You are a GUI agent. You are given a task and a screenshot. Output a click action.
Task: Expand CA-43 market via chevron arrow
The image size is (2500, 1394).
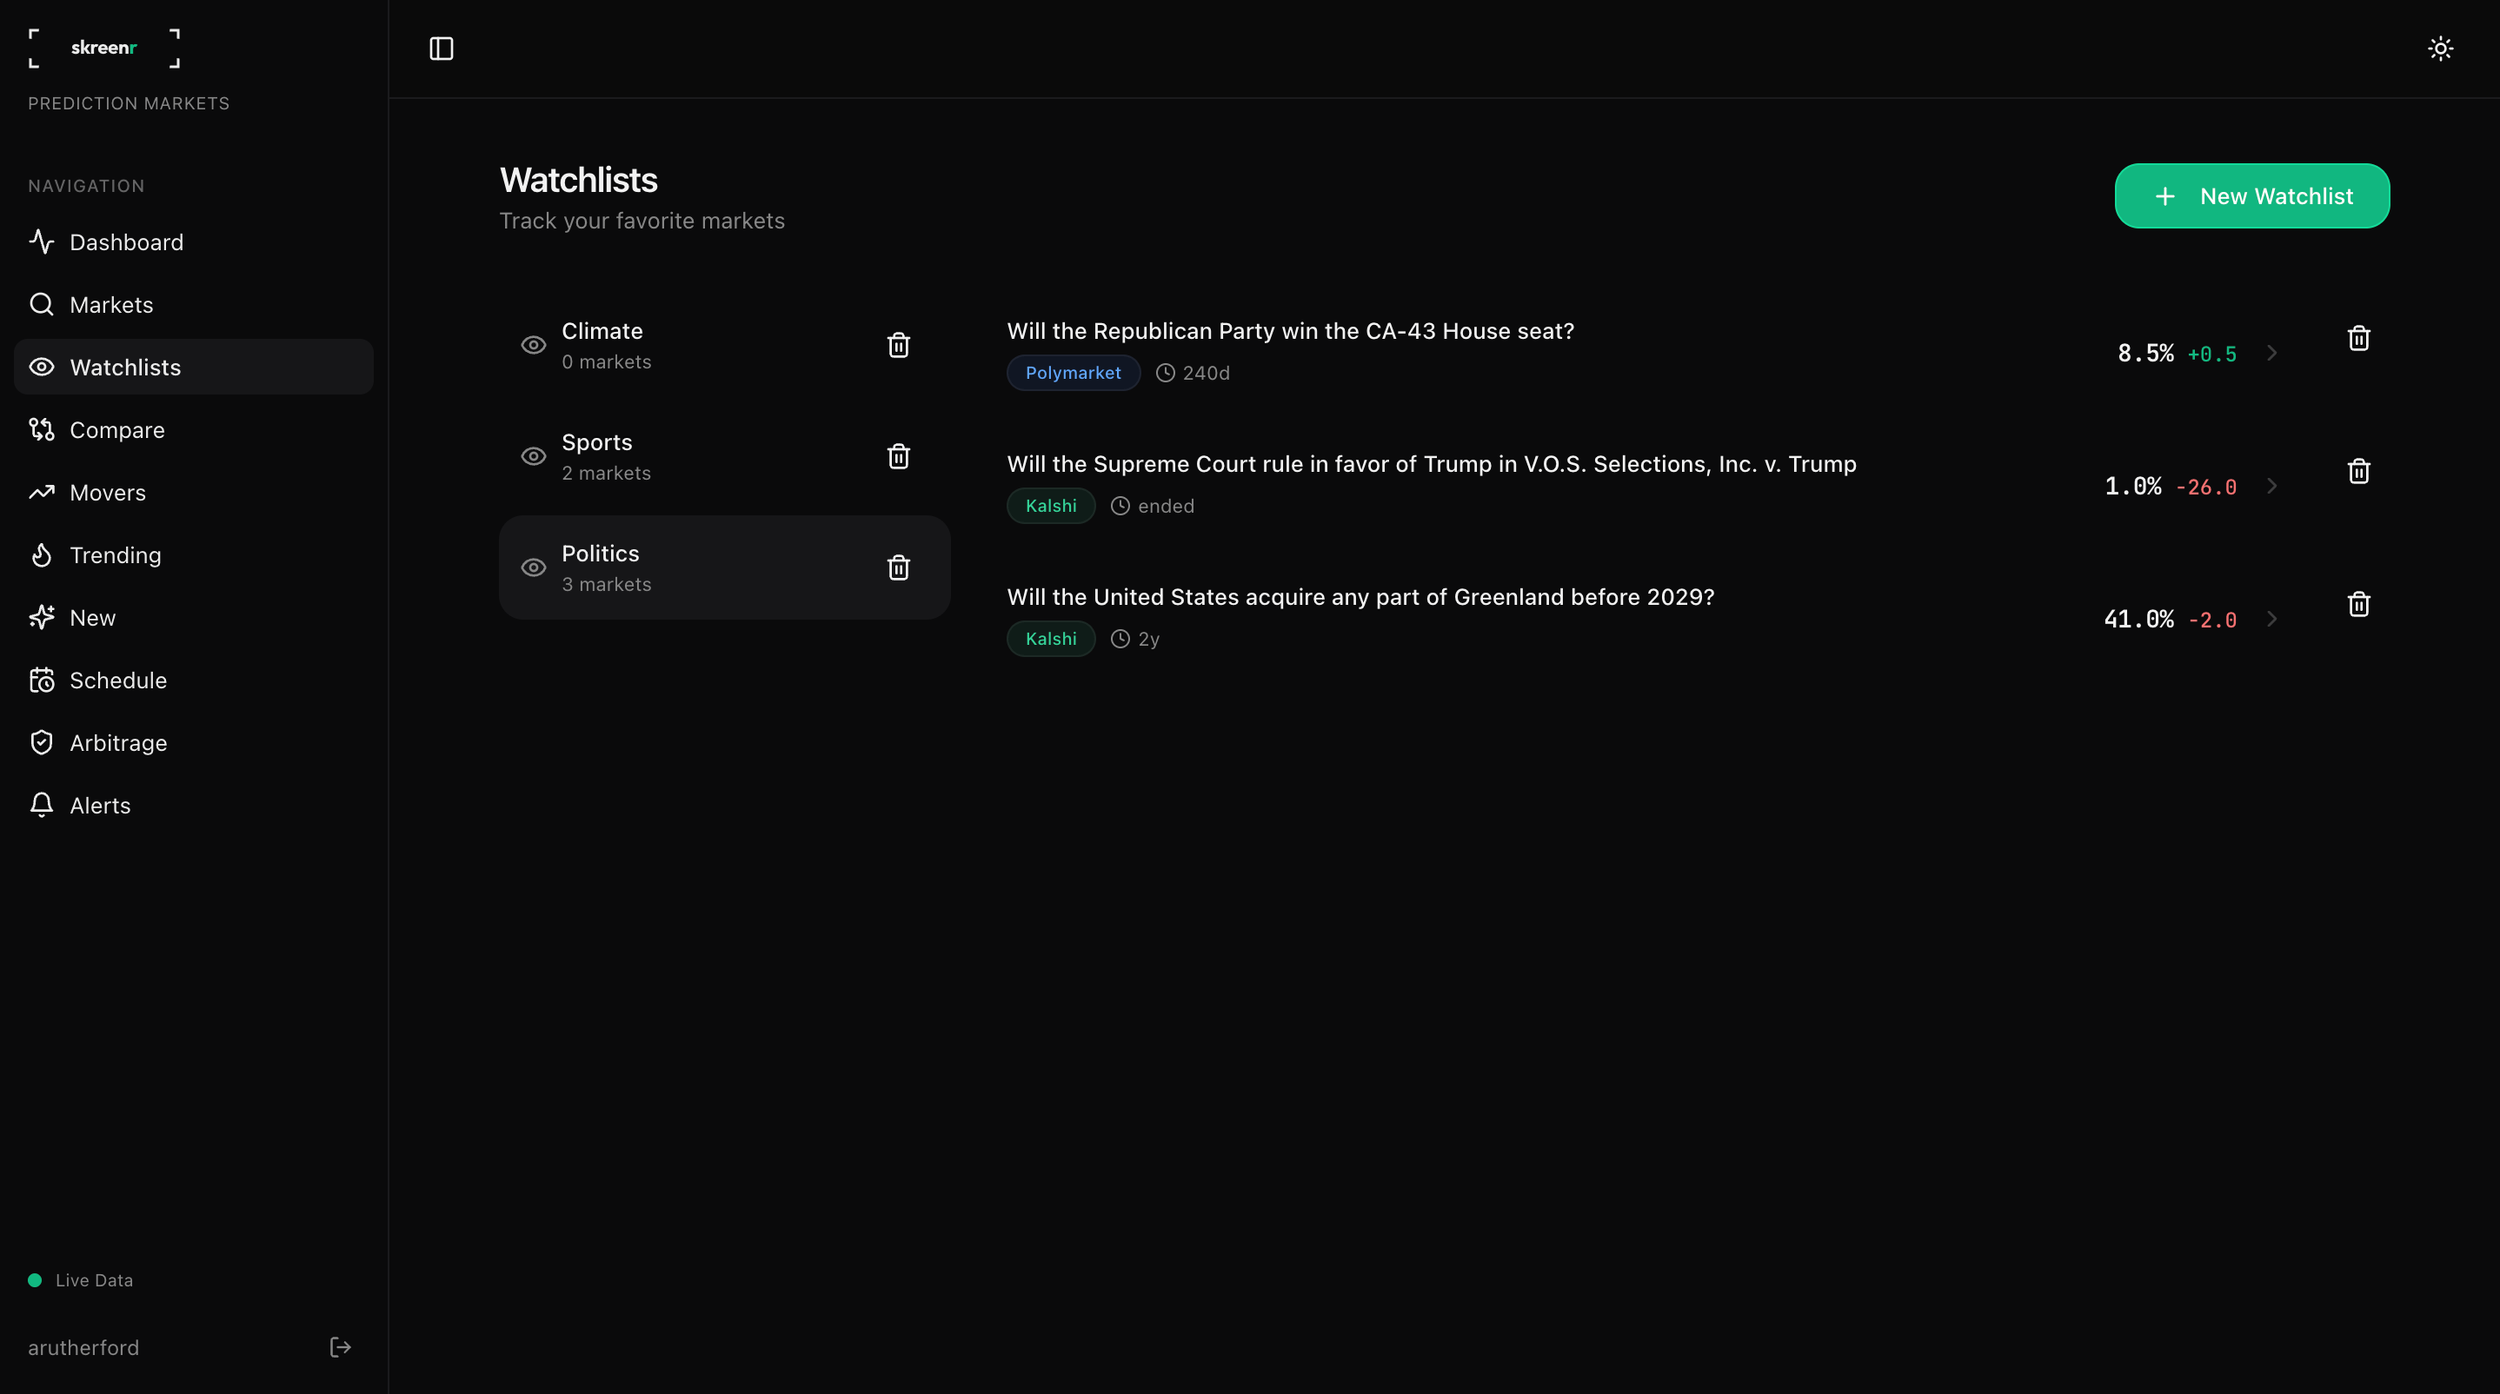tap(2272, 353)
